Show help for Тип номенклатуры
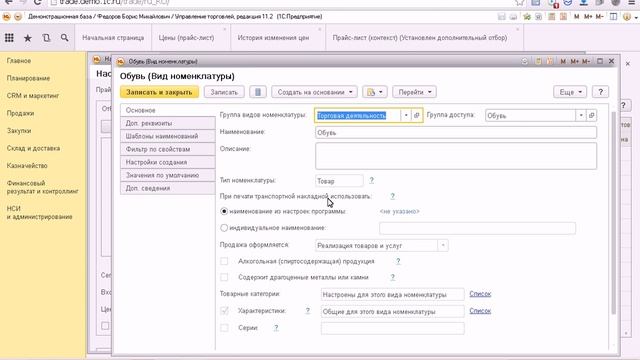The image size is (640, 360). coord(371,180)
